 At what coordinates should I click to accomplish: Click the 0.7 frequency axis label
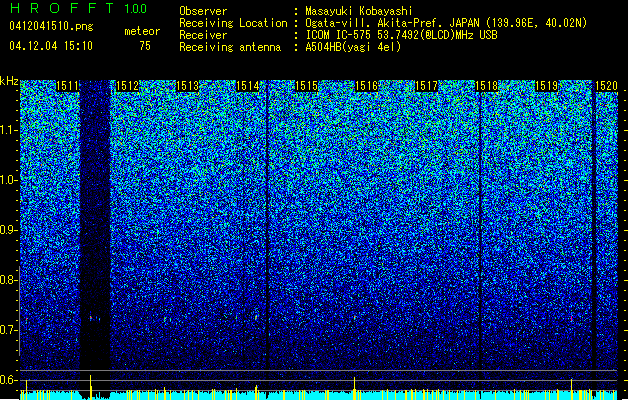[9, 330]
